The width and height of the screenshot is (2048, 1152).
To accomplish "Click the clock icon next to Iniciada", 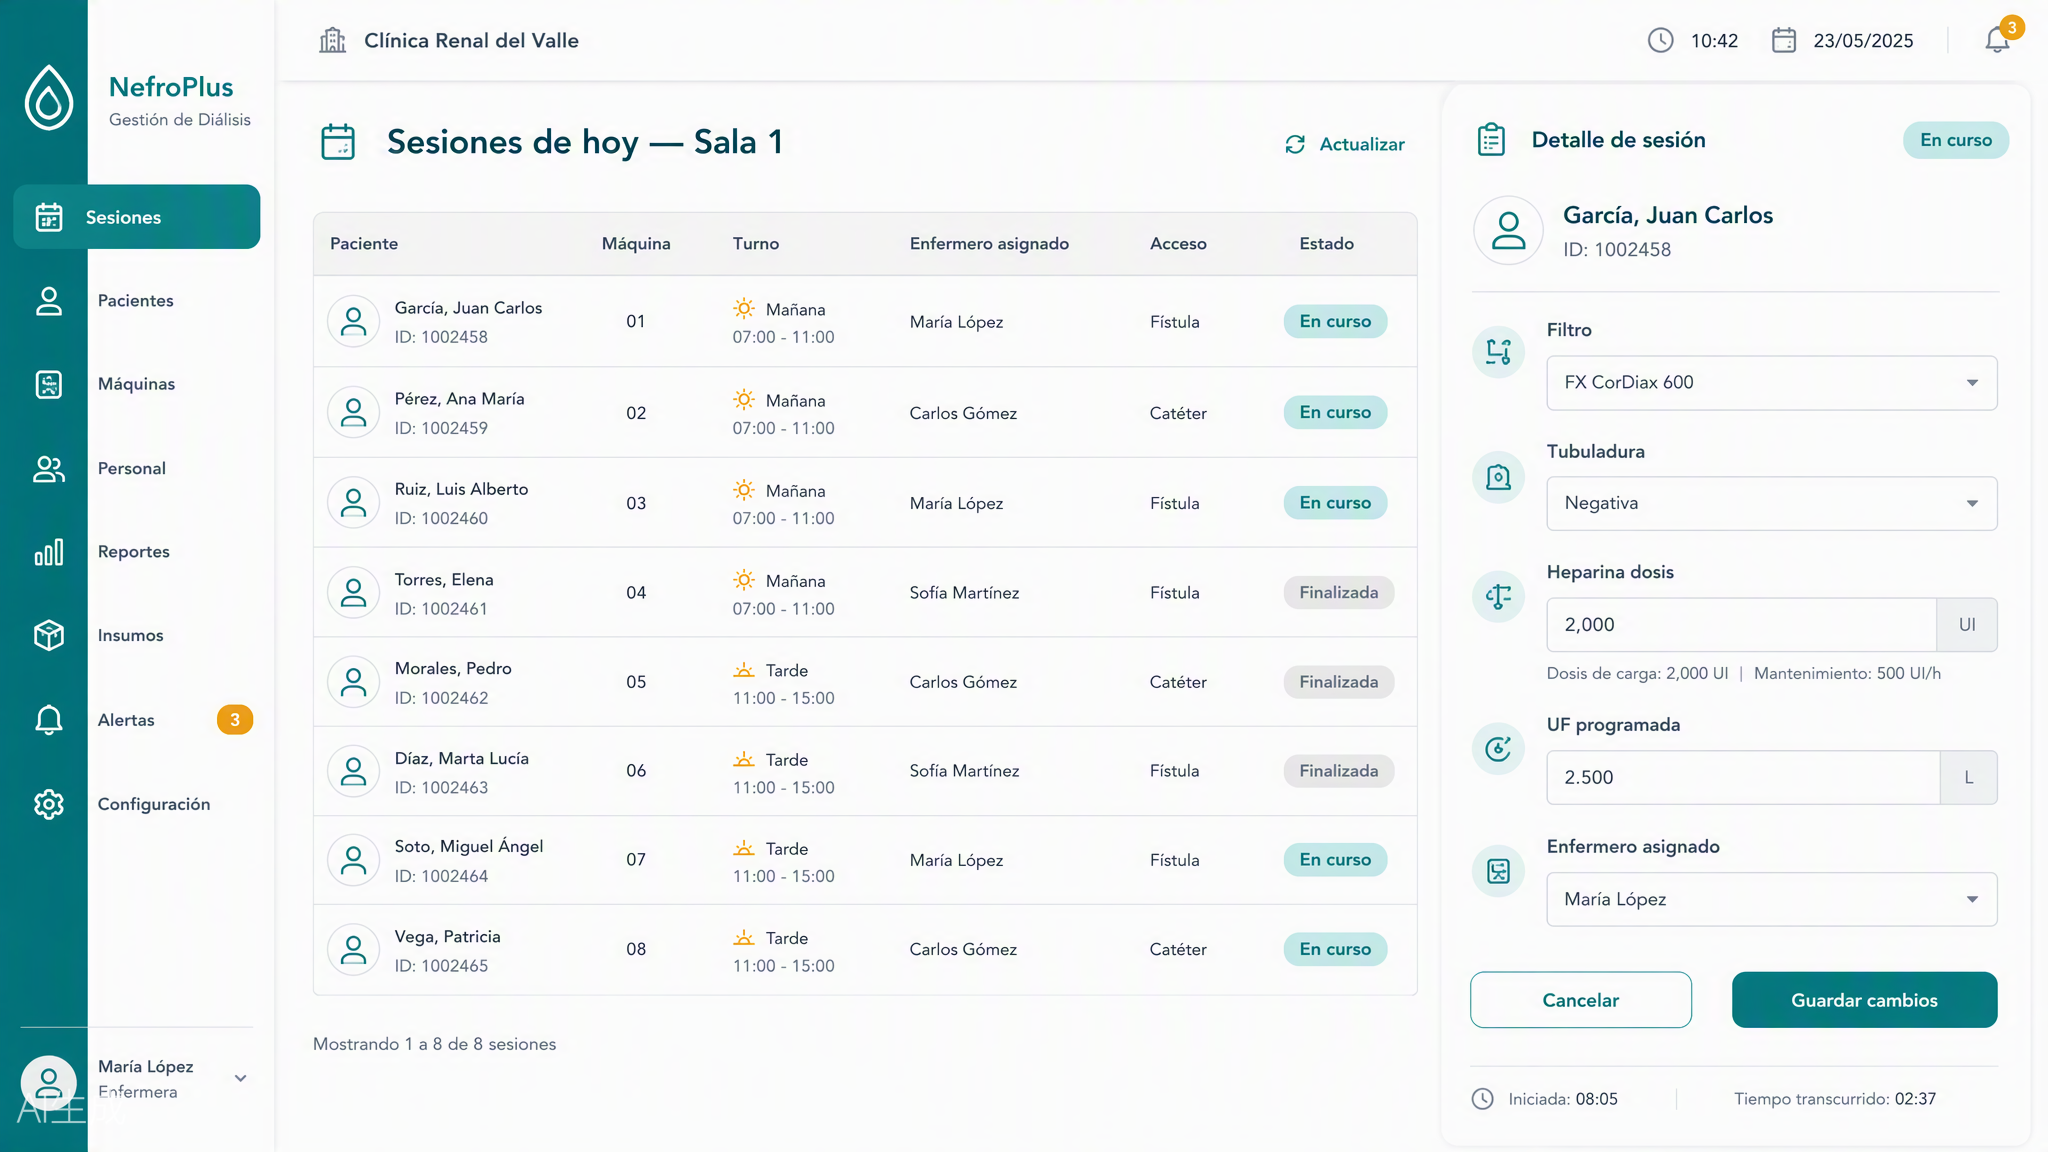I will [1482, 1099].
